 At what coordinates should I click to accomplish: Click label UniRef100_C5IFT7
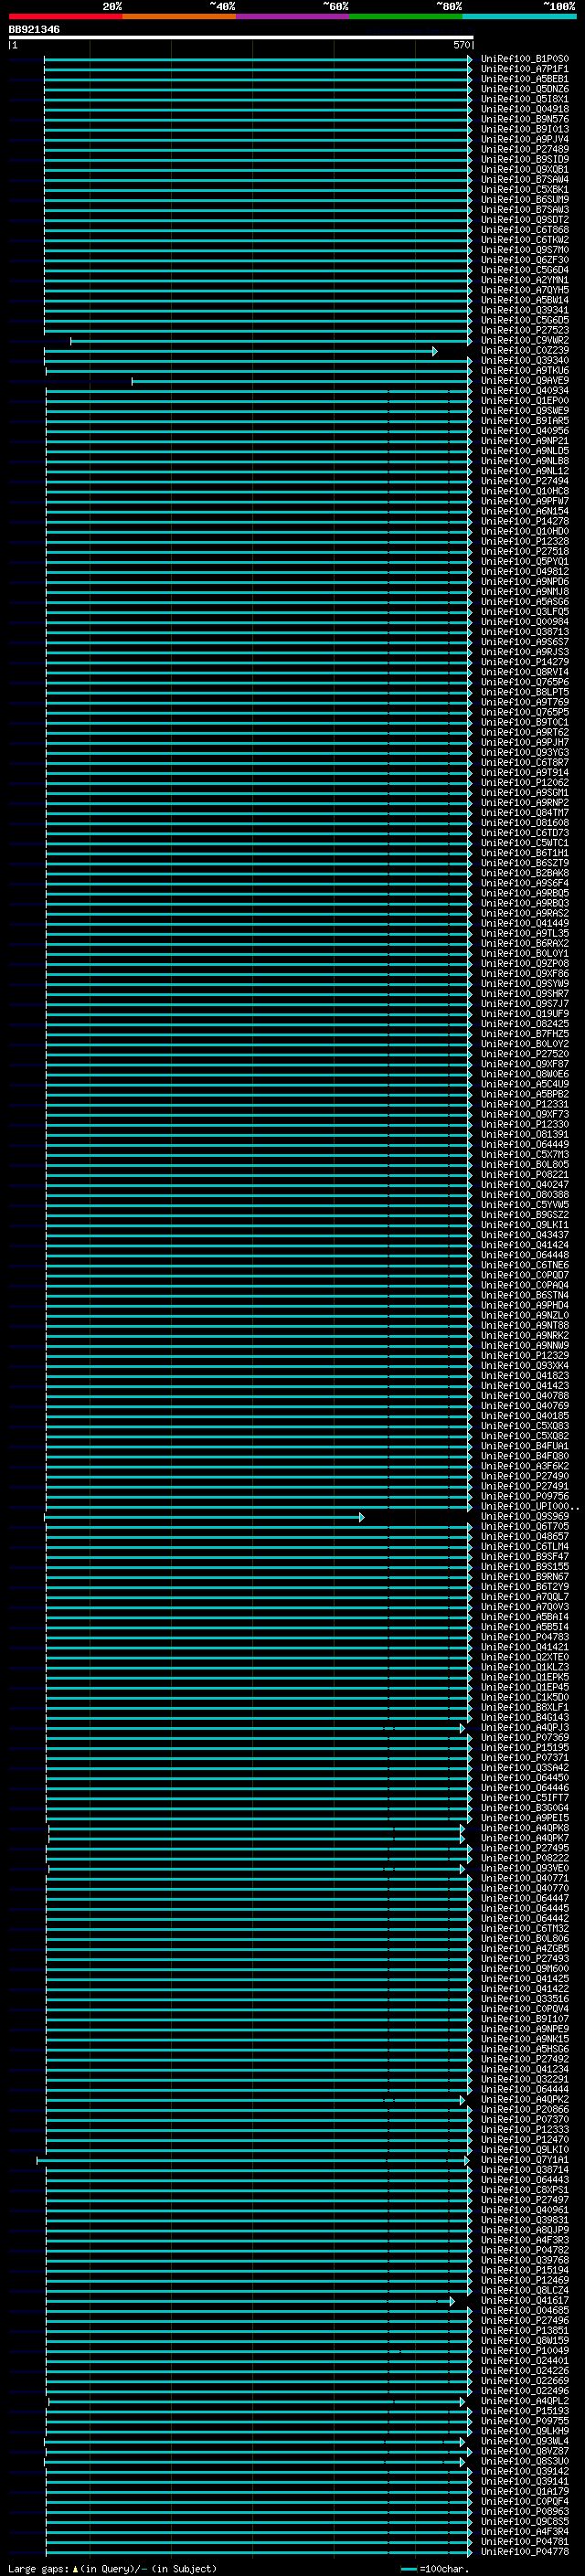524,1798
